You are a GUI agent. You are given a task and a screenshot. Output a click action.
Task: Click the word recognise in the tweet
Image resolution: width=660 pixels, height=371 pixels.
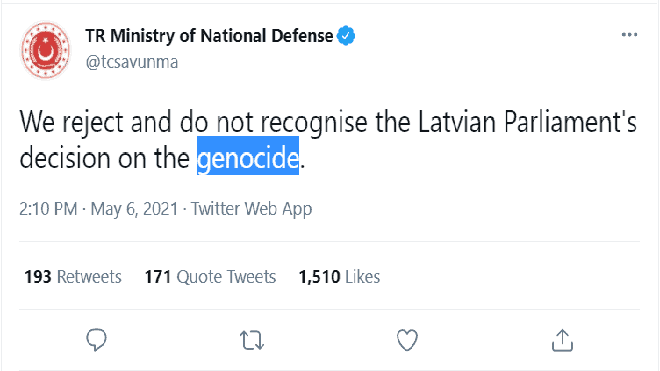pyautogui.click(x=314, y=123)
